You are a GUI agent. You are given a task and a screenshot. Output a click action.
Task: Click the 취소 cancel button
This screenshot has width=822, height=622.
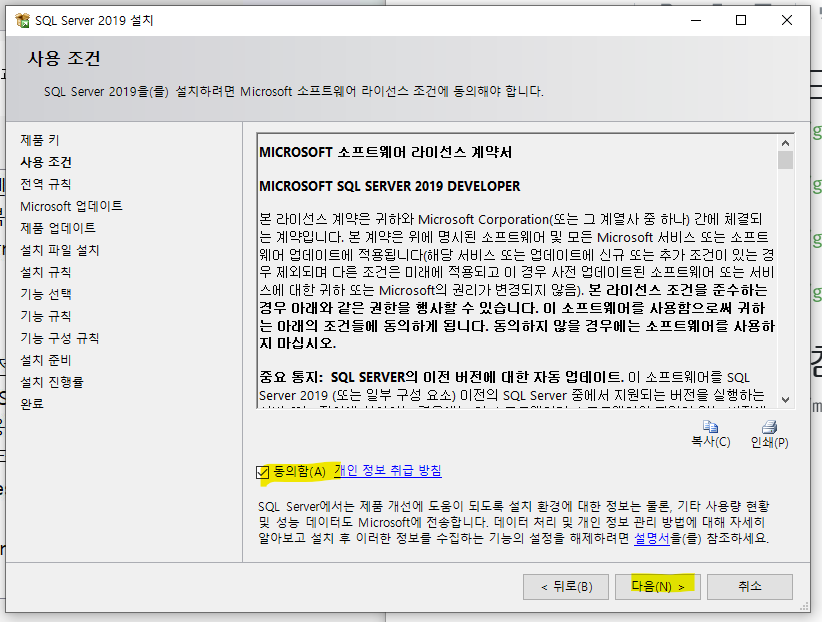tap(750, 586)
